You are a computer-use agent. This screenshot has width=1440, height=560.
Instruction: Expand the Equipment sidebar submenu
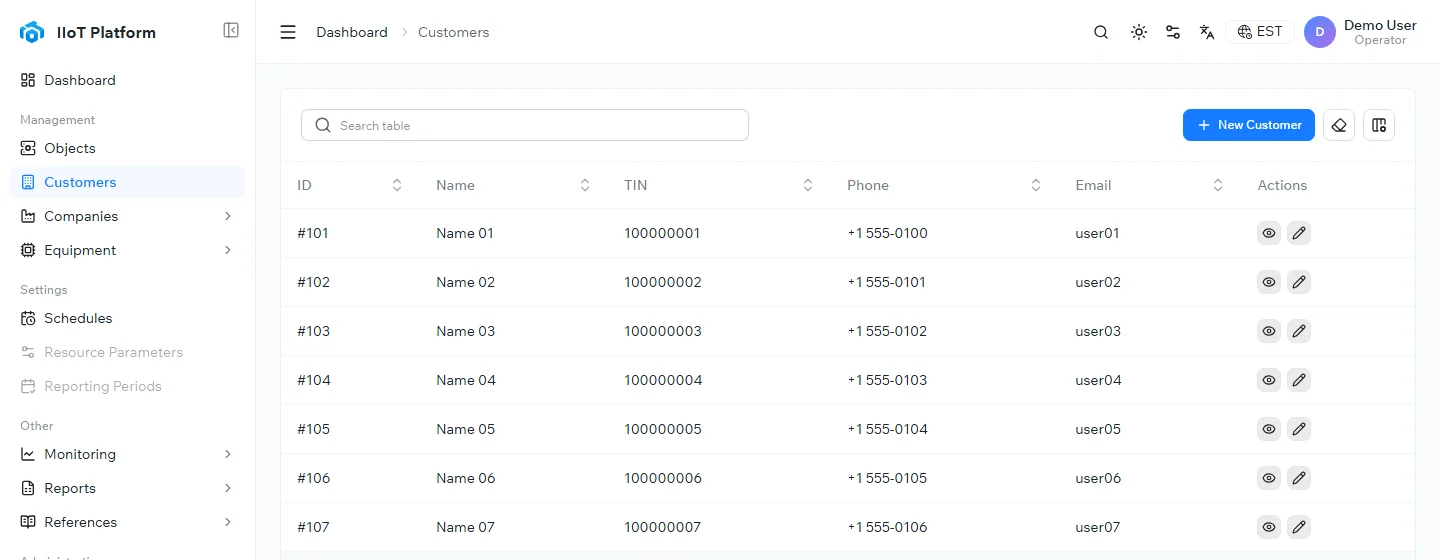tap(127, 250)
